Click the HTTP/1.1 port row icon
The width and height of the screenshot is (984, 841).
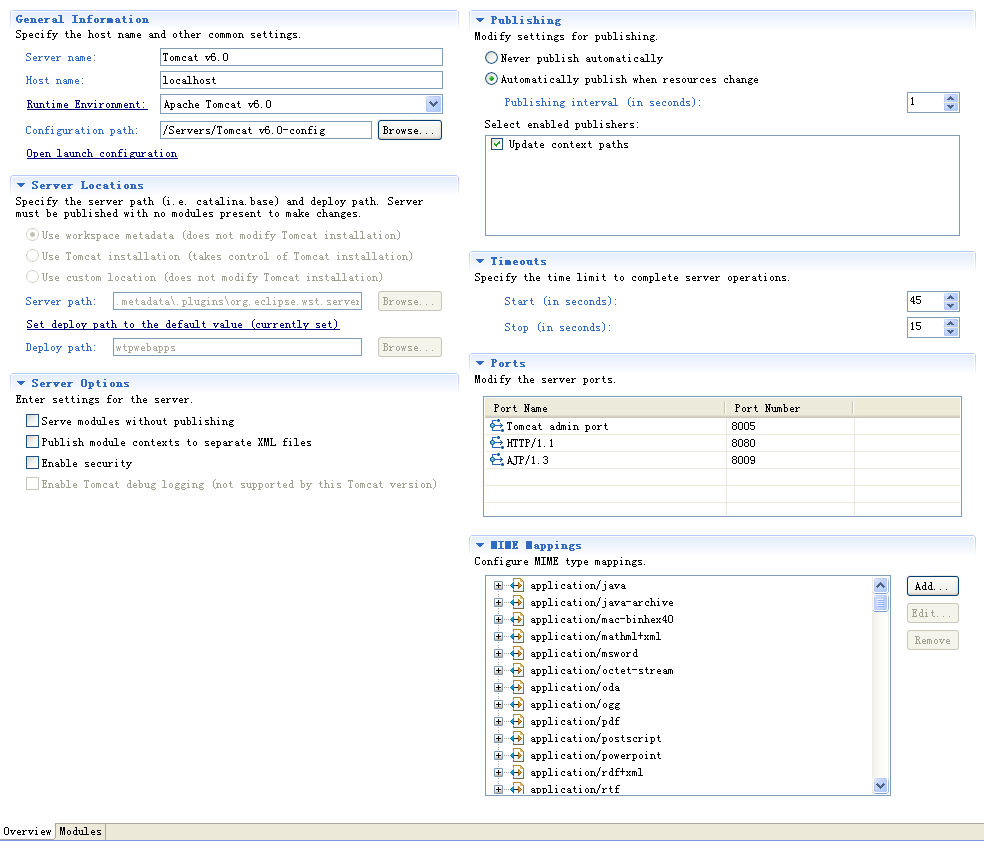(496, 443)
